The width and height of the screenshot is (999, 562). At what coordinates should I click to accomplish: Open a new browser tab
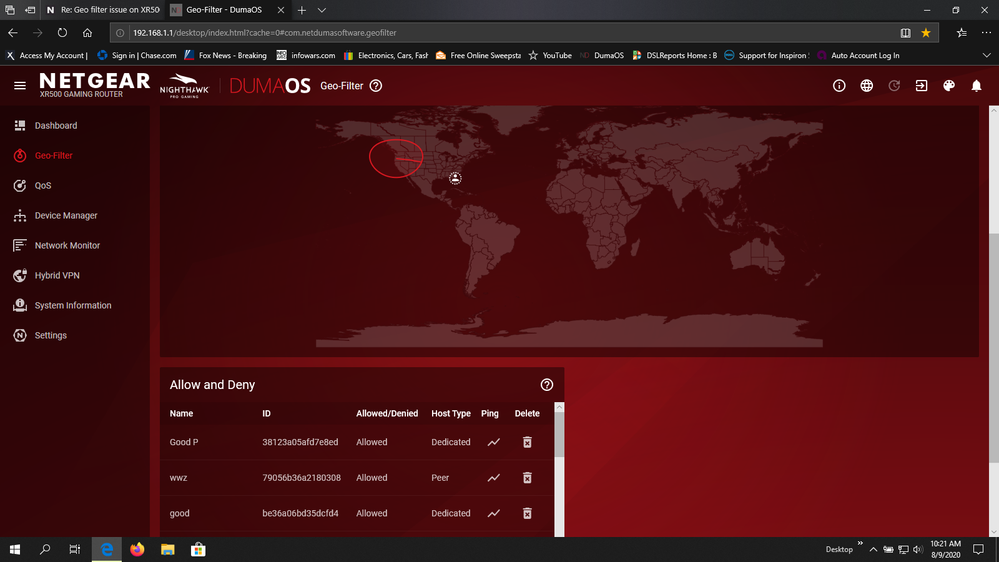tap(301, 10)
